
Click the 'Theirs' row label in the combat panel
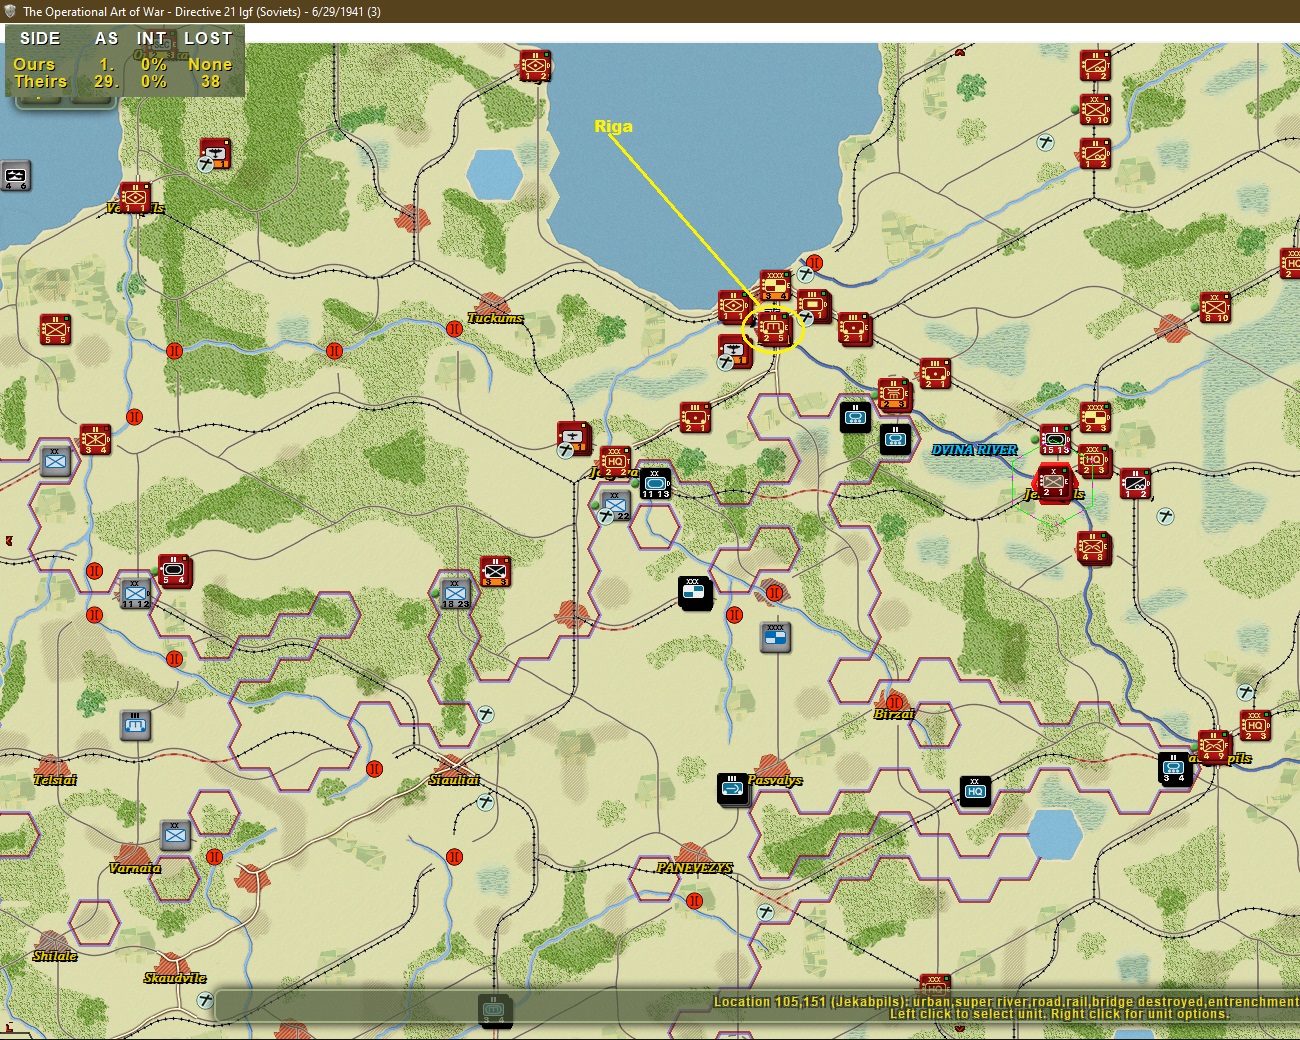coord(40,82)
